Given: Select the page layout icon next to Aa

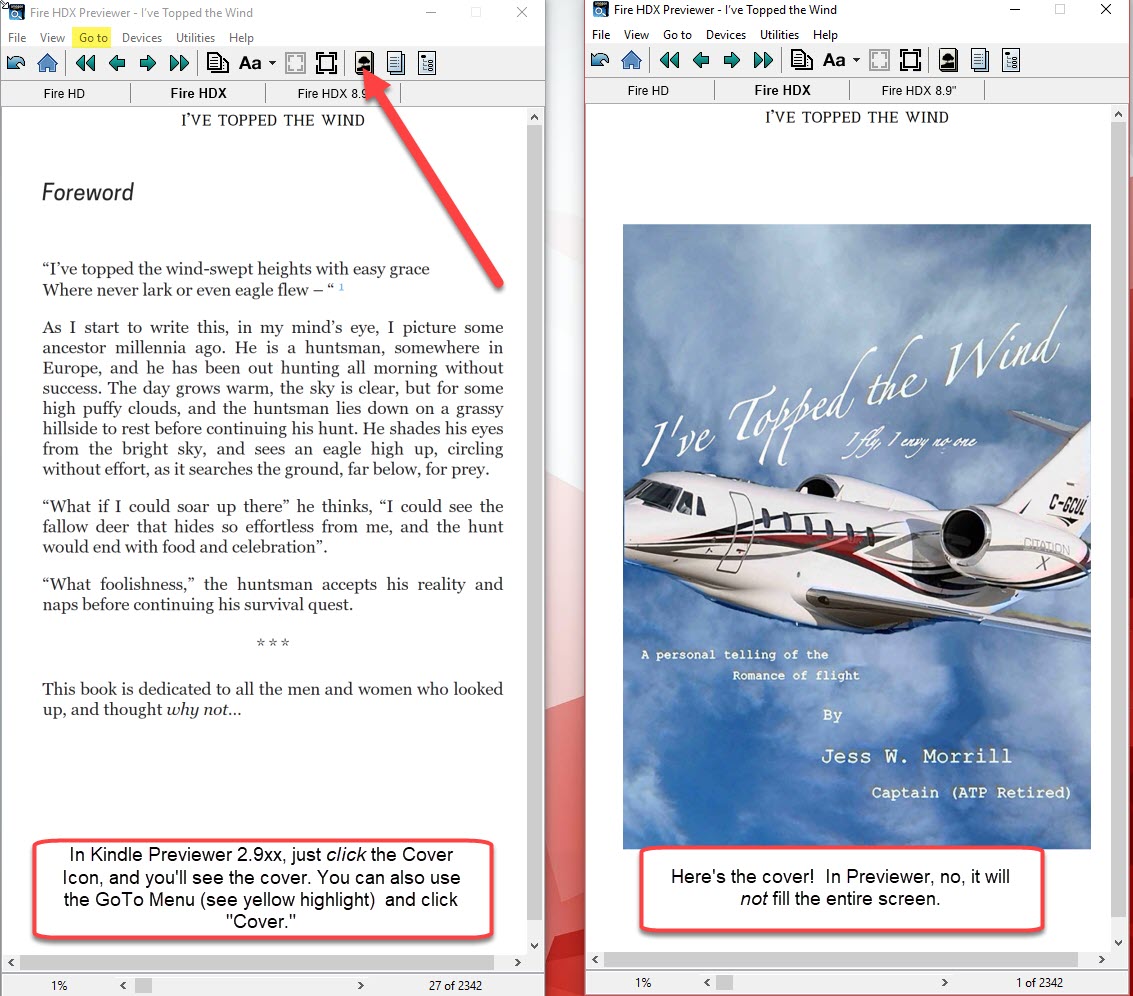Looking at the screenshot, I should (218, 62).
